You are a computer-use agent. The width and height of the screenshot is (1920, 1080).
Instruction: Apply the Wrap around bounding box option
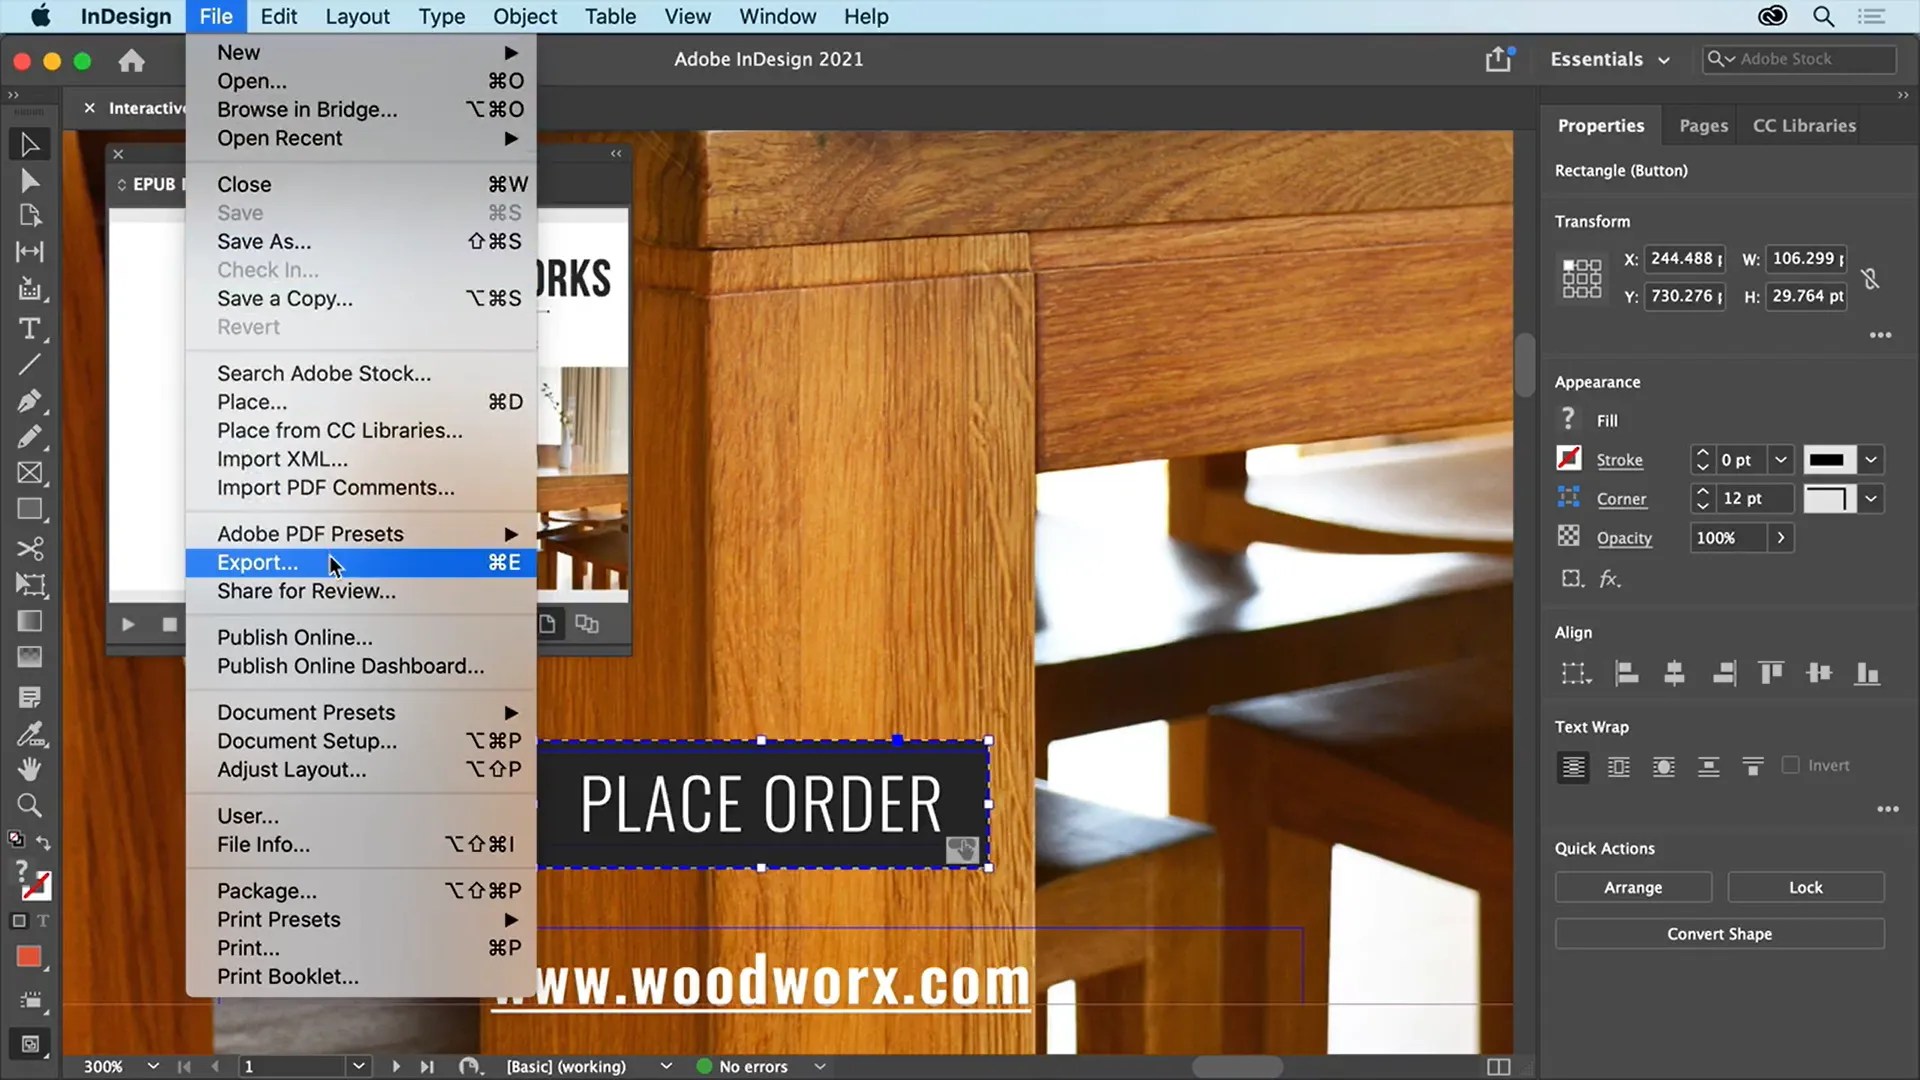(1618, 766)
